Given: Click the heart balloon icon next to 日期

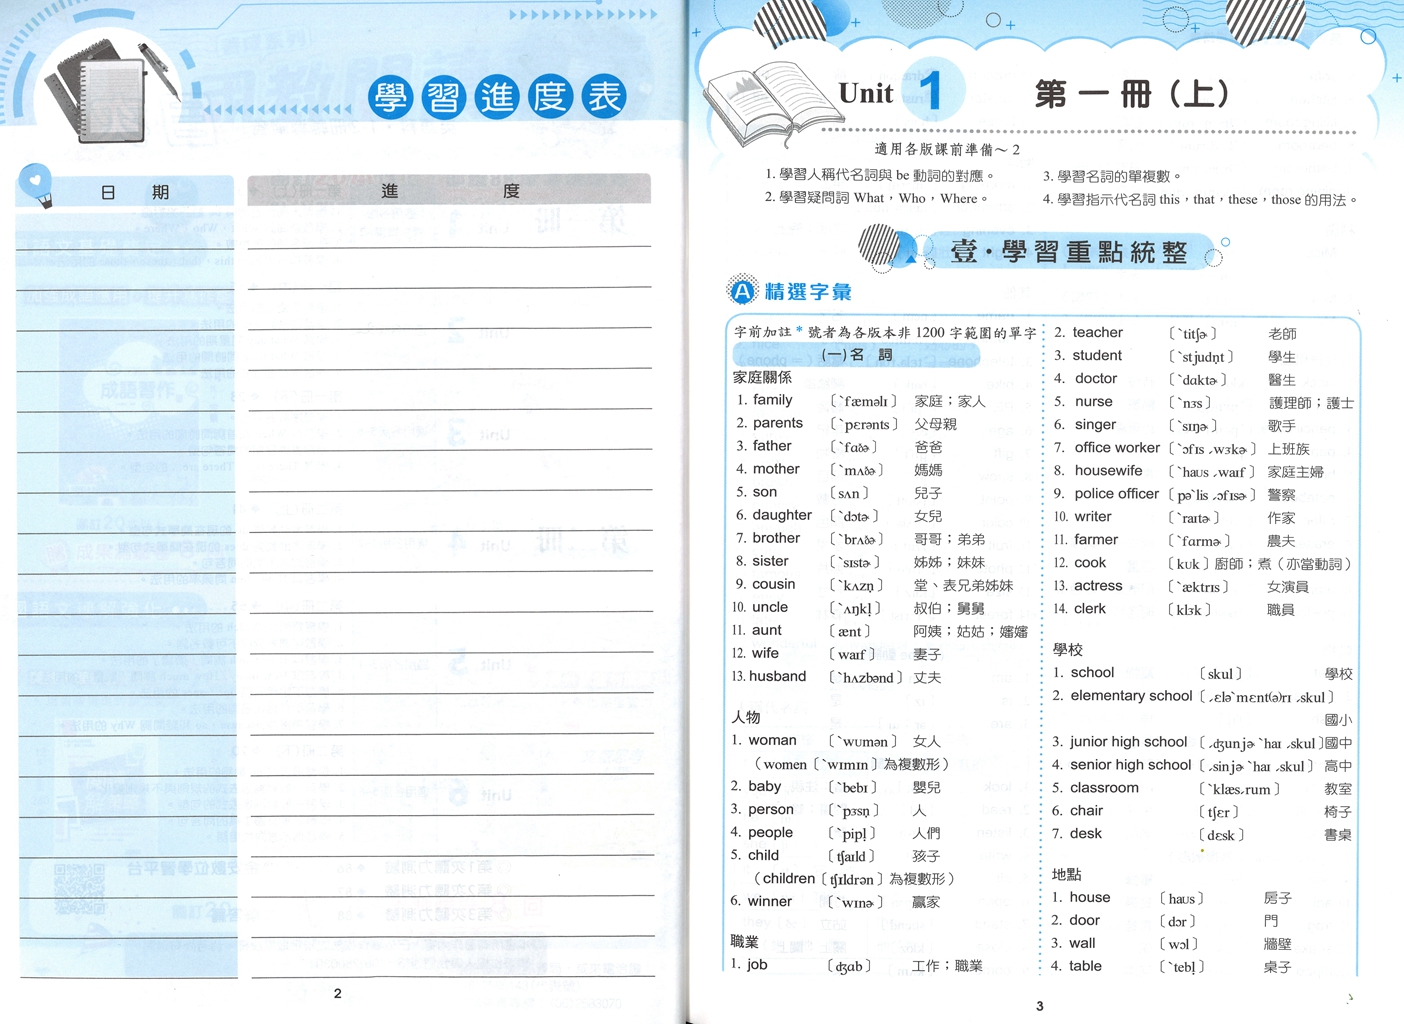Looking at the screenshot, I should (37, 185).
